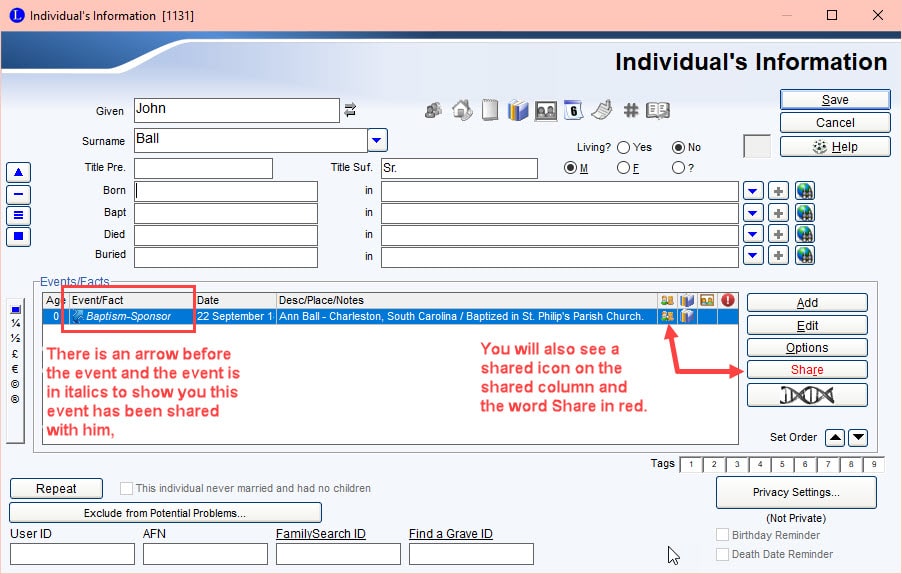The image size is (902, 574).
Task: Select the F sex radio button
Action: [624, 168]
